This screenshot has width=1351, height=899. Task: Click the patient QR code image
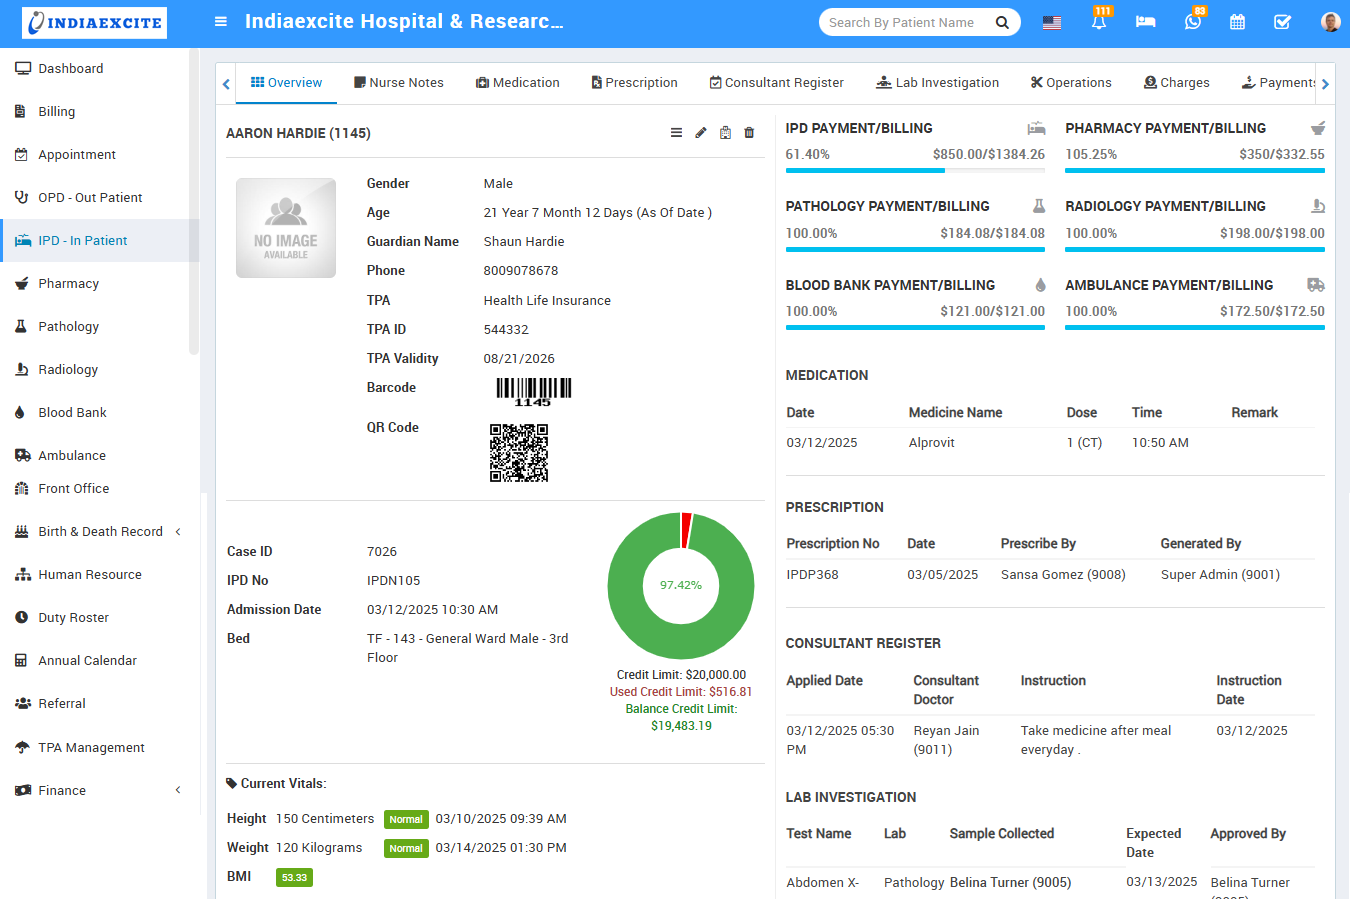(x=519, y=453)
